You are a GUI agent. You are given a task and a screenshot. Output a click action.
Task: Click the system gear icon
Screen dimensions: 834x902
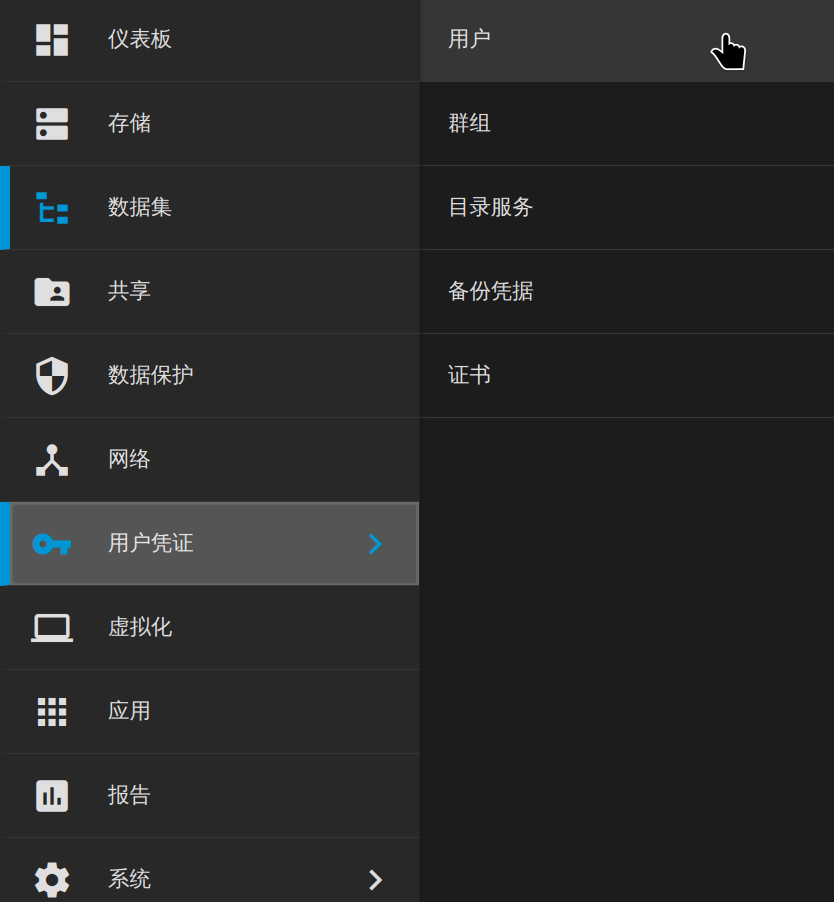coord(52,880)
